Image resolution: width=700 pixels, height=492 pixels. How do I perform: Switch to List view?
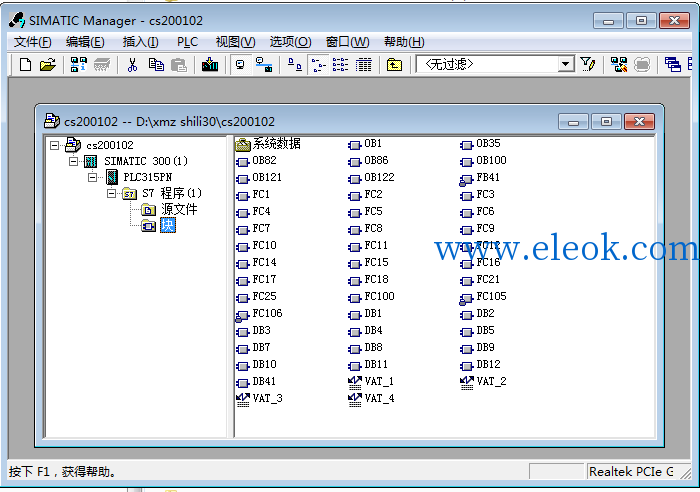(x=340, y=65)
